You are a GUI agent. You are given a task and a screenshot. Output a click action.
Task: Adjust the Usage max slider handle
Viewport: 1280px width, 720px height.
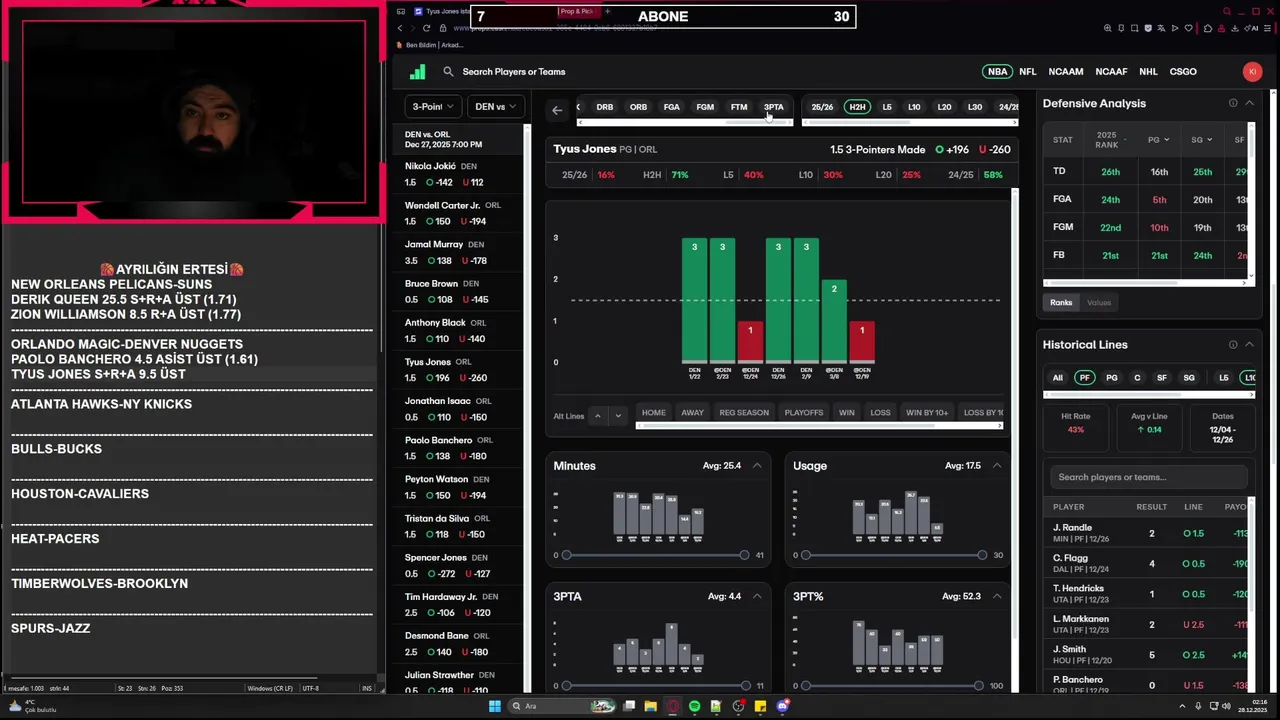tap(982, 555)
